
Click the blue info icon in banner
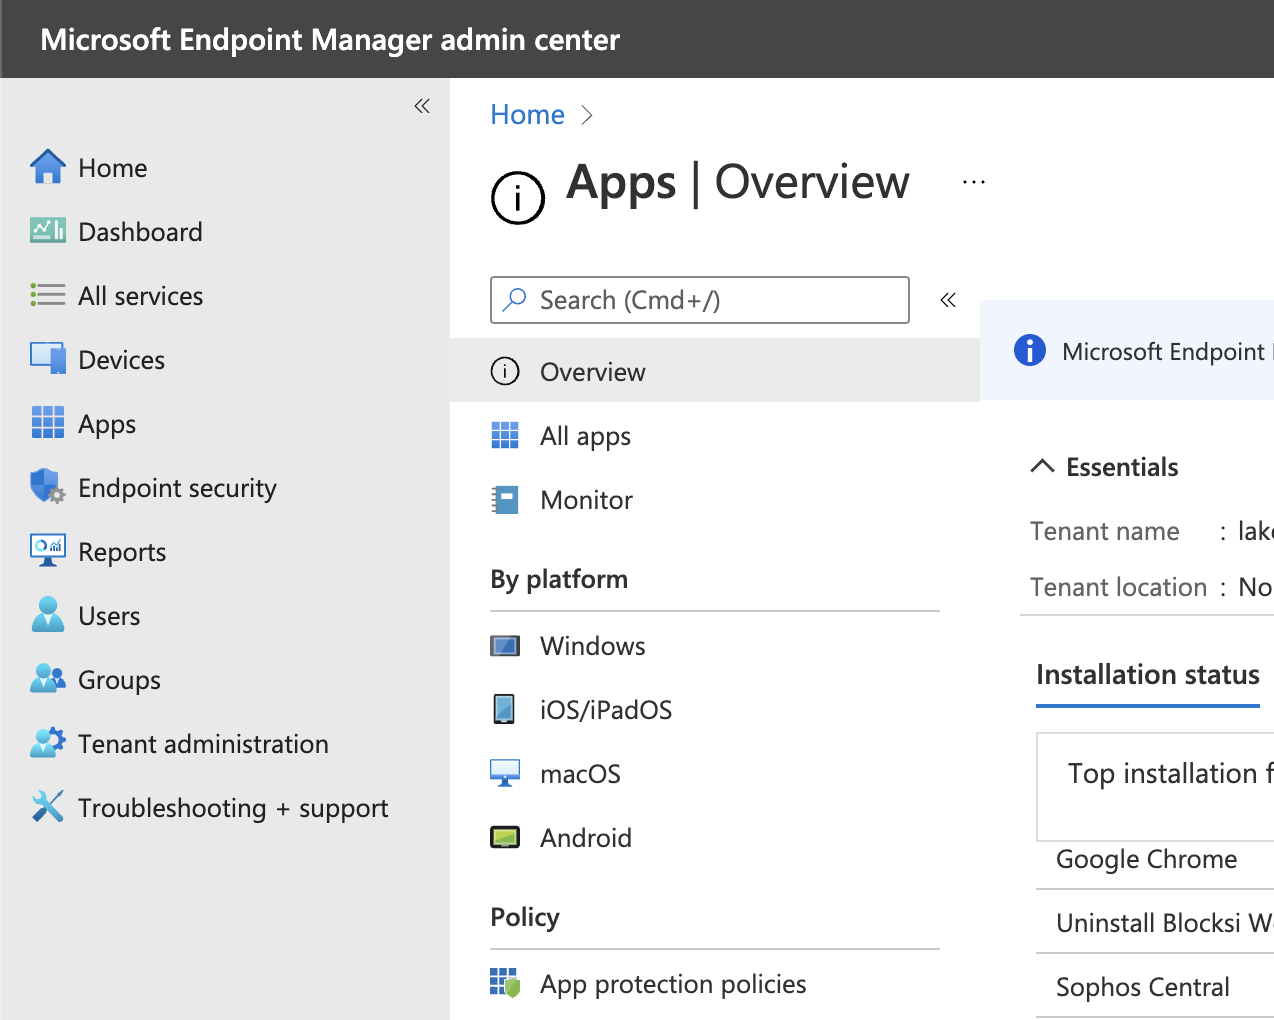1030,350
